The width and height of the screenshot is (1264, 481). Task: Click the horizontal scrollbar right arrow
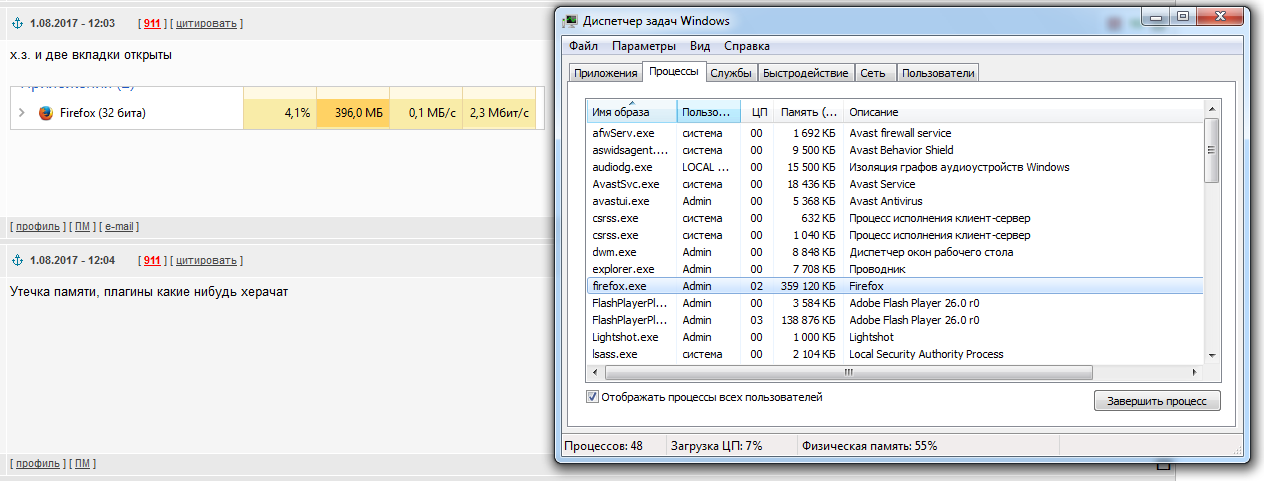click(1194, 372)
